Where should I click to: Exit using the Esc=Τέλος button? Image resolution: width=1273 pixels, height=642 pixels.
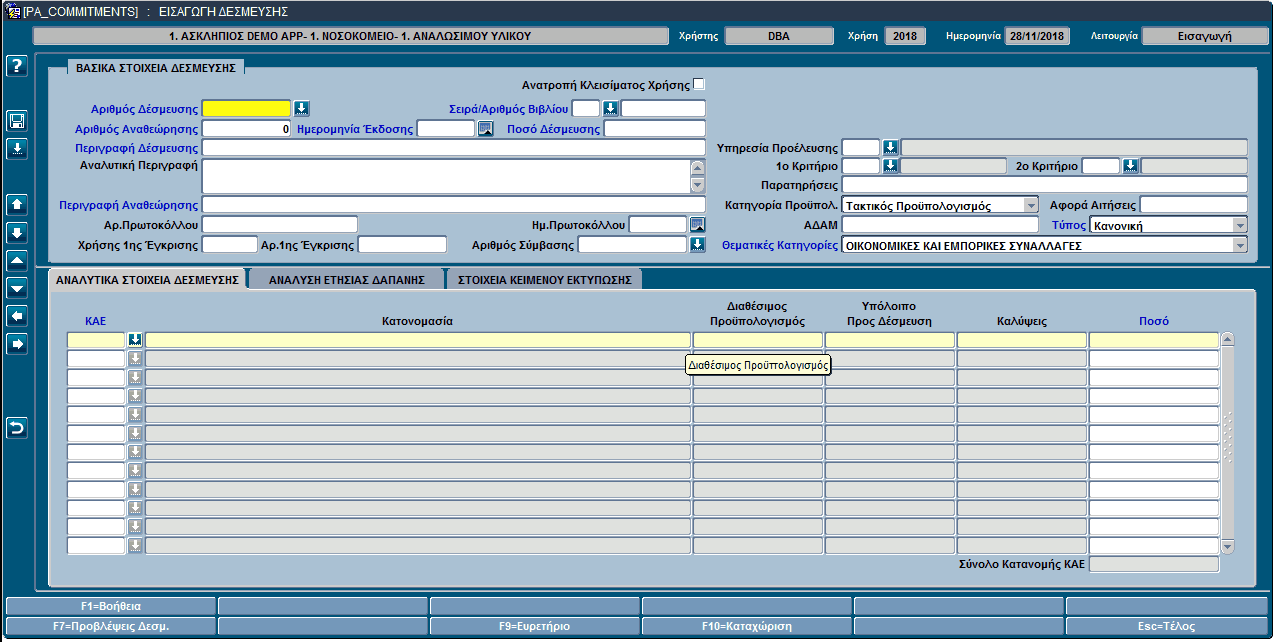pyautogui.click(x=1168, y=626)
